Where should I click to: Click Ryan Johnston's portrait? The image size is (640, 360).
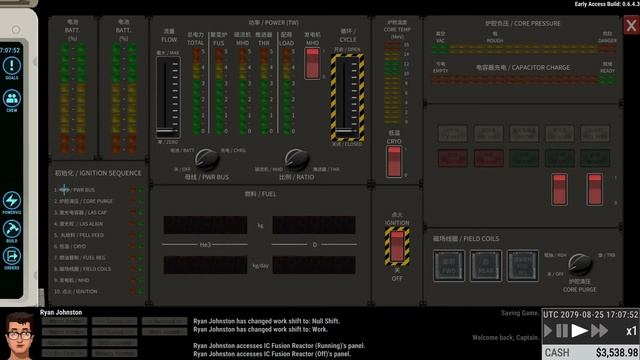(19, 336)
